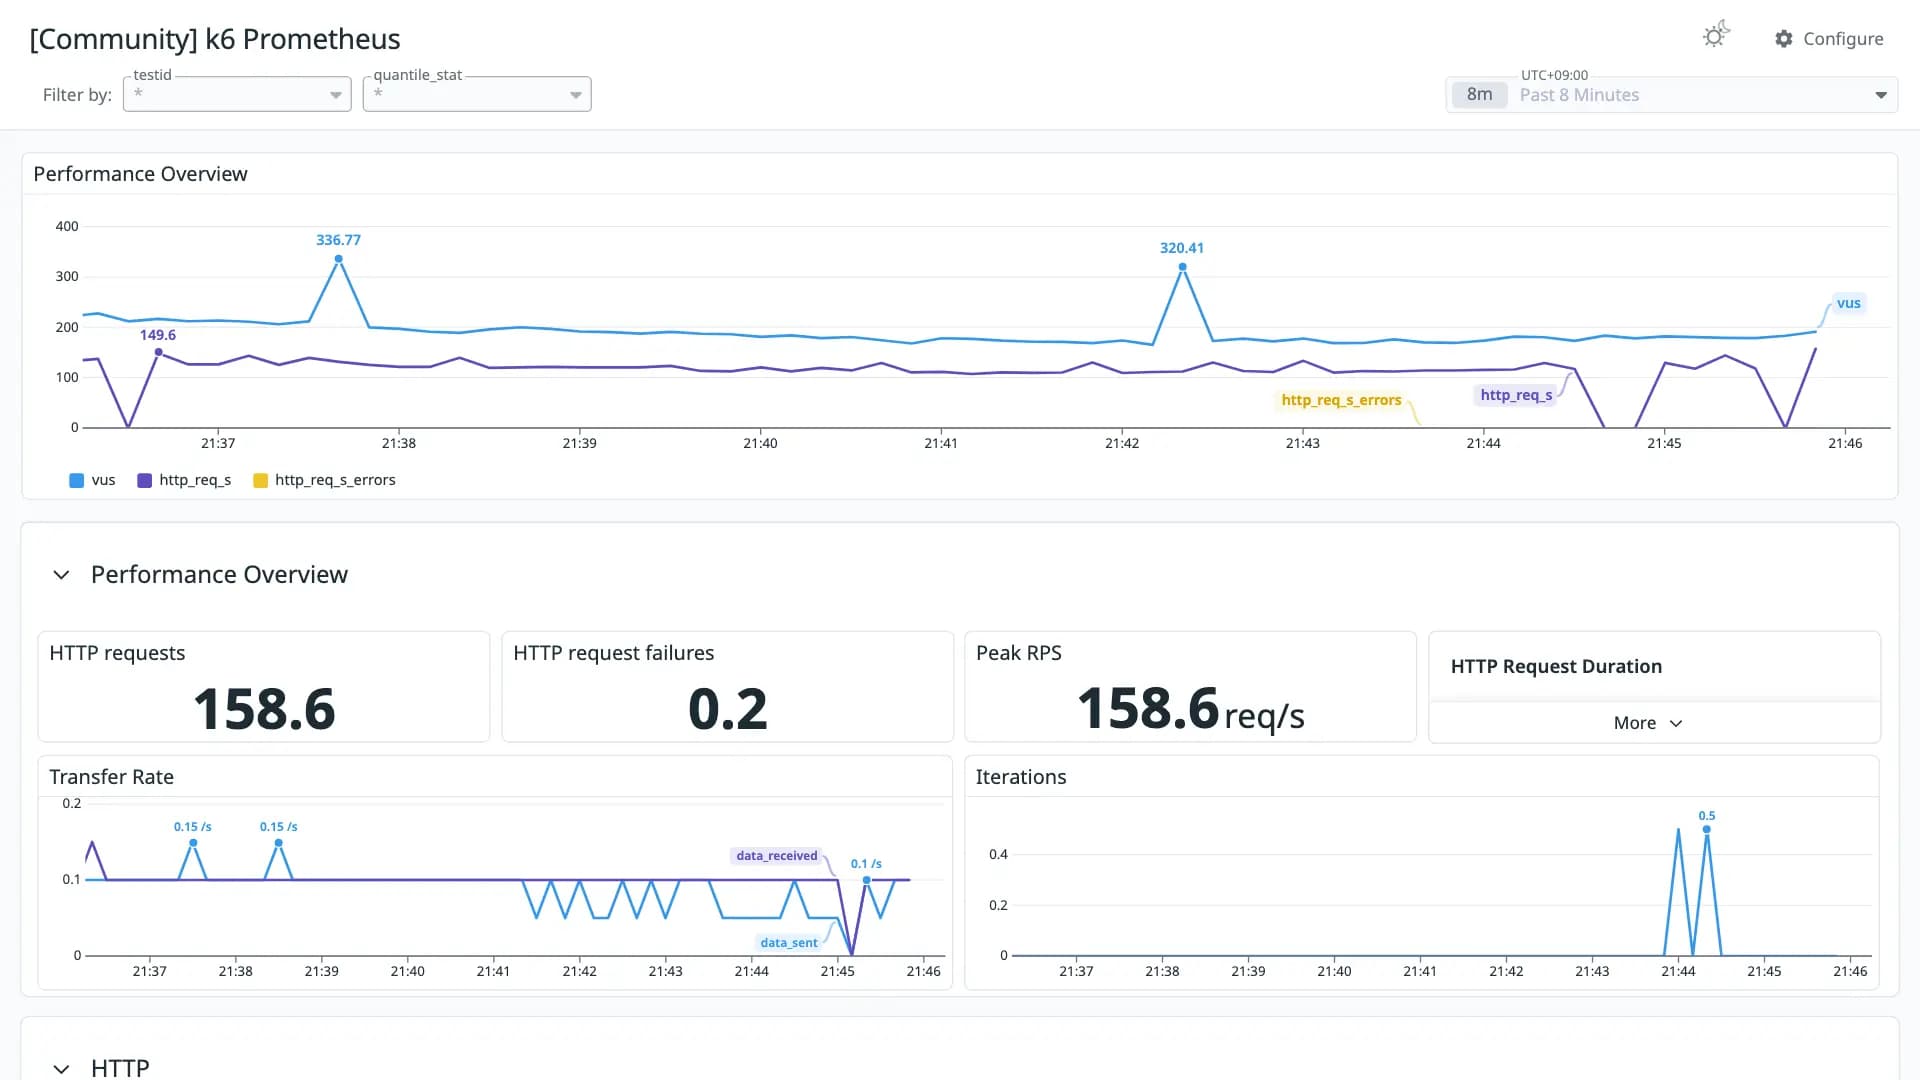Toggle the vus series legend label

tap(103, 480)
